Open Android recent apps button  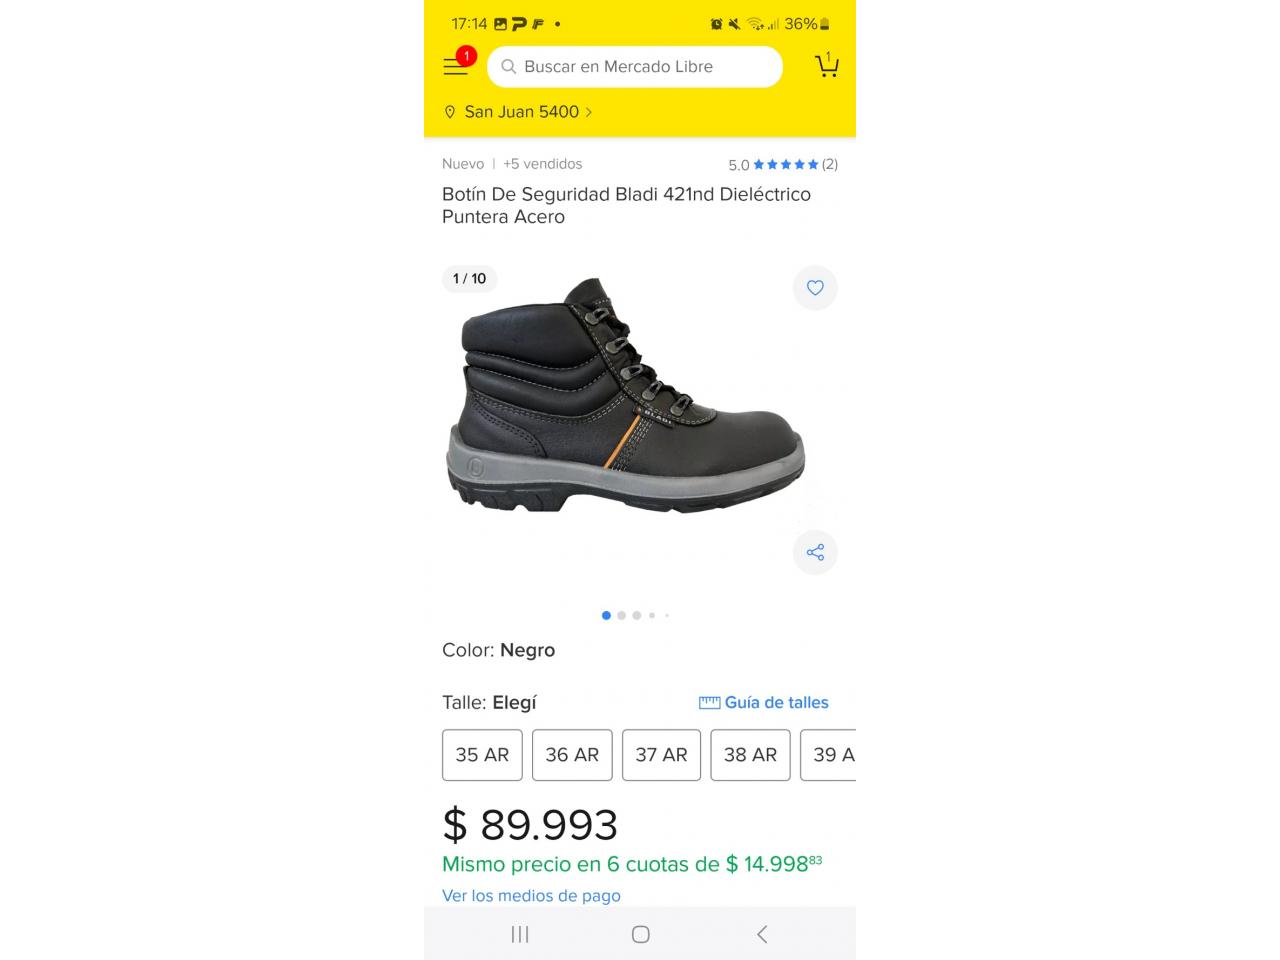coord(520,934)
